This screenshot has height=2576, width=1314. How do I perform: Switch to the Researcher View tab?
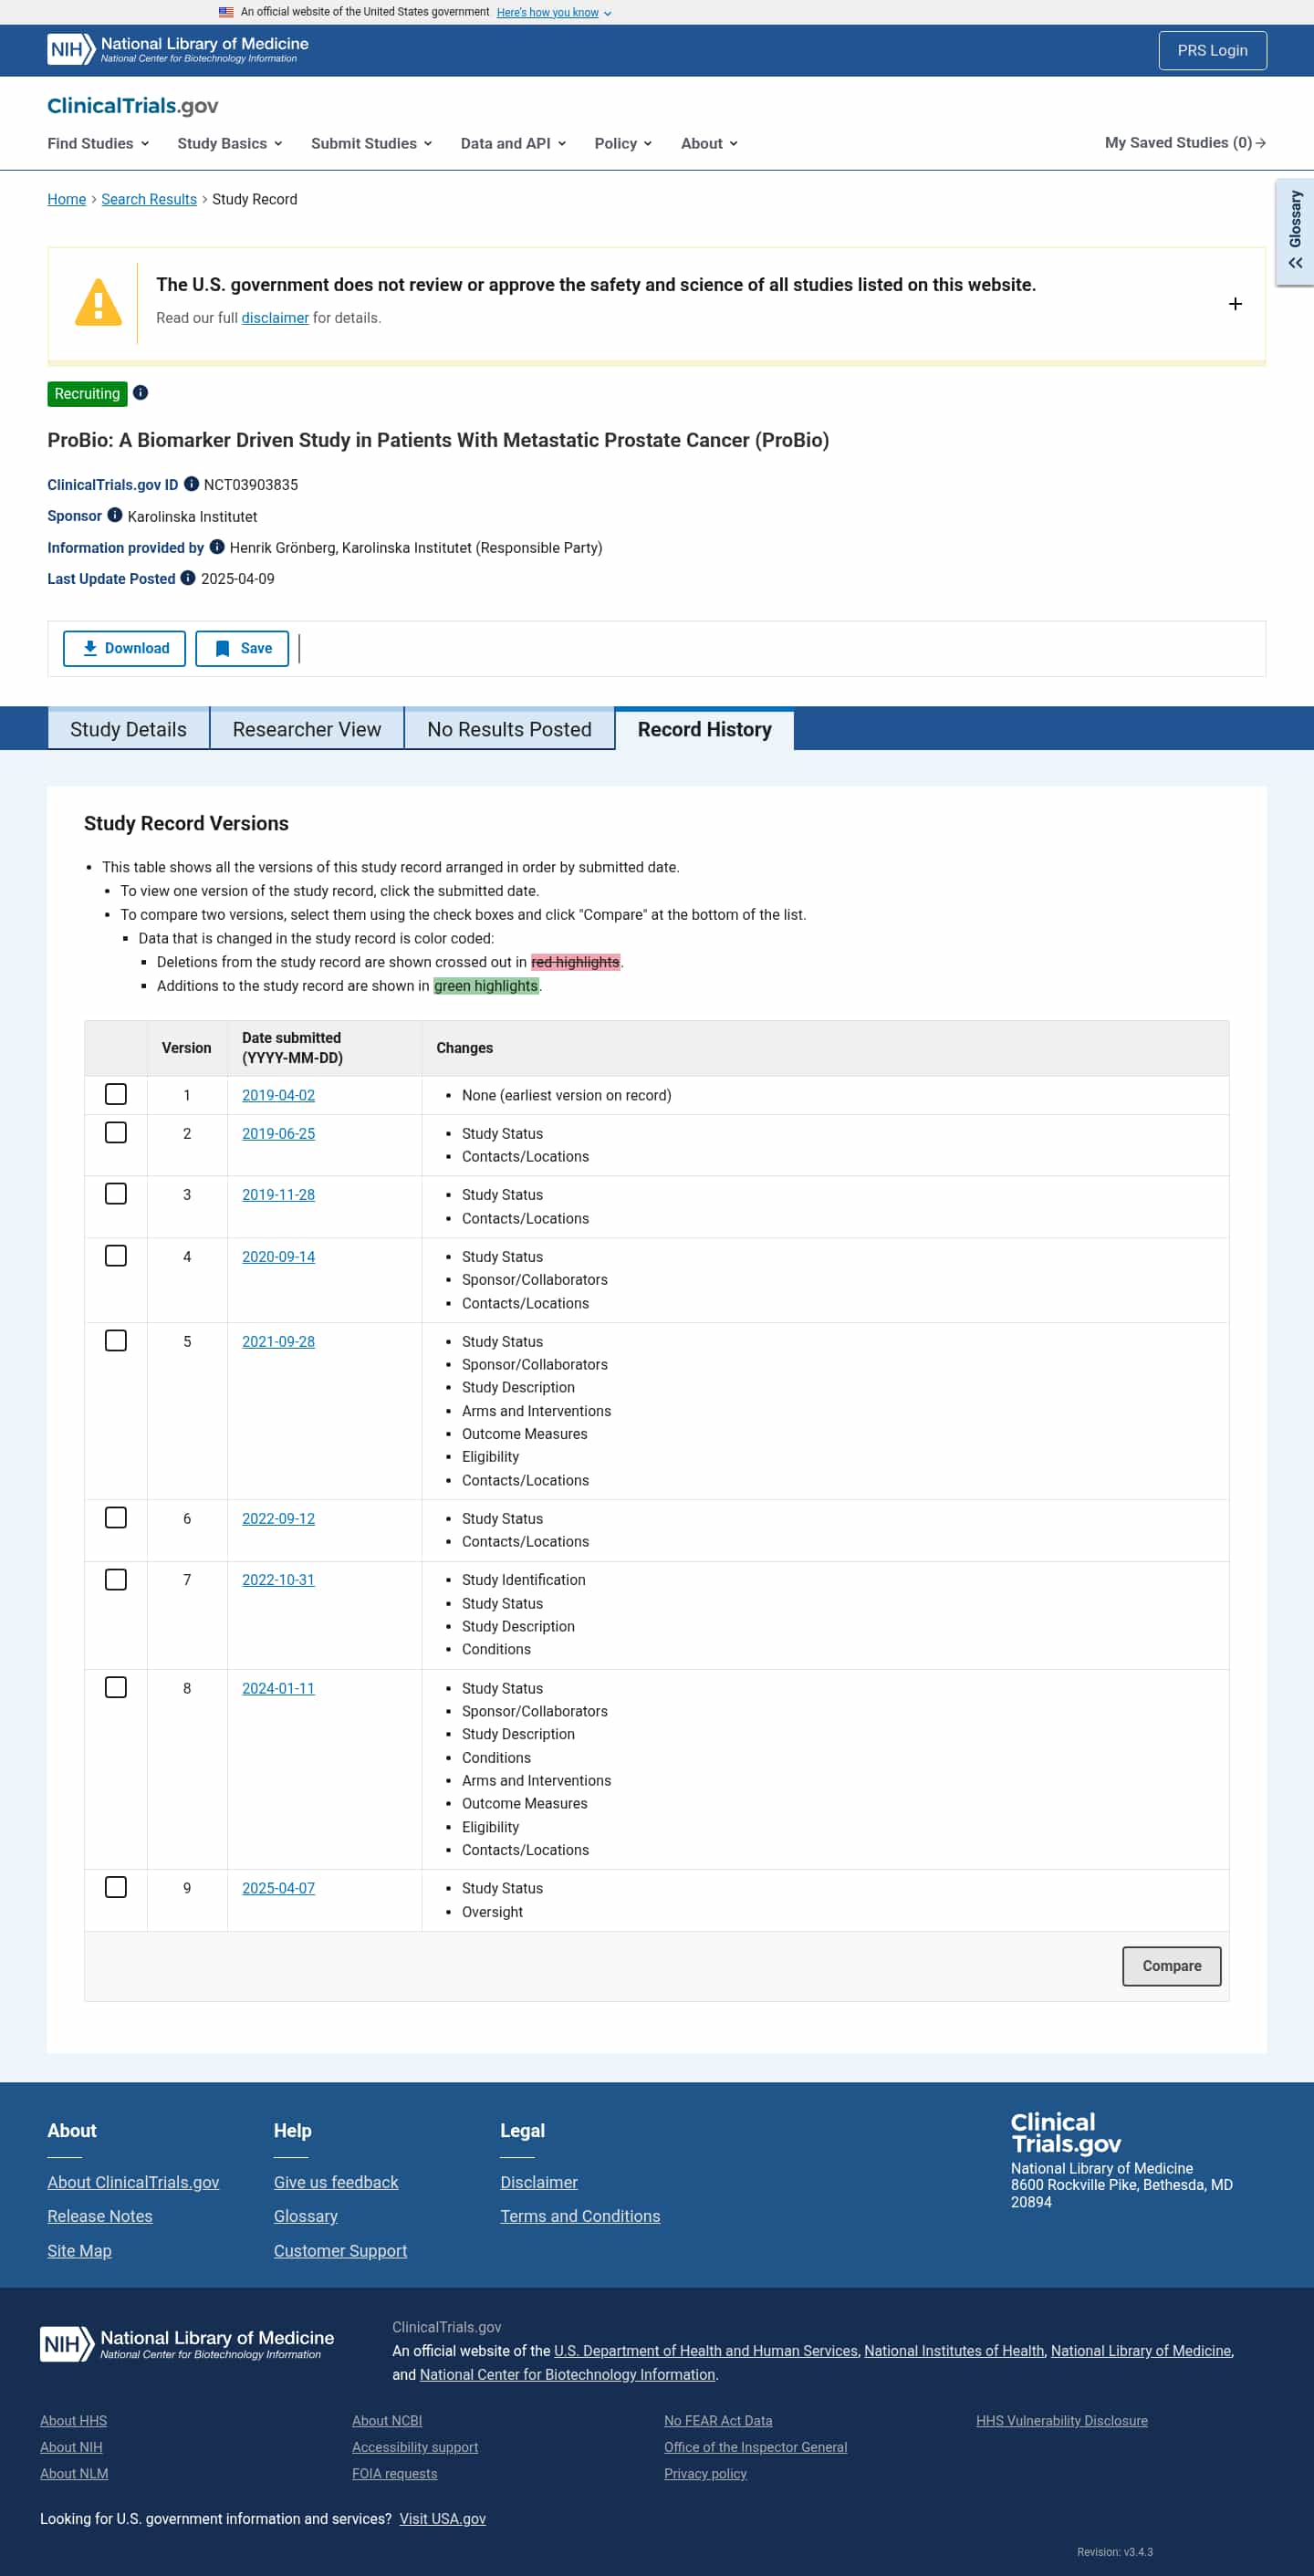coord(307,729)
